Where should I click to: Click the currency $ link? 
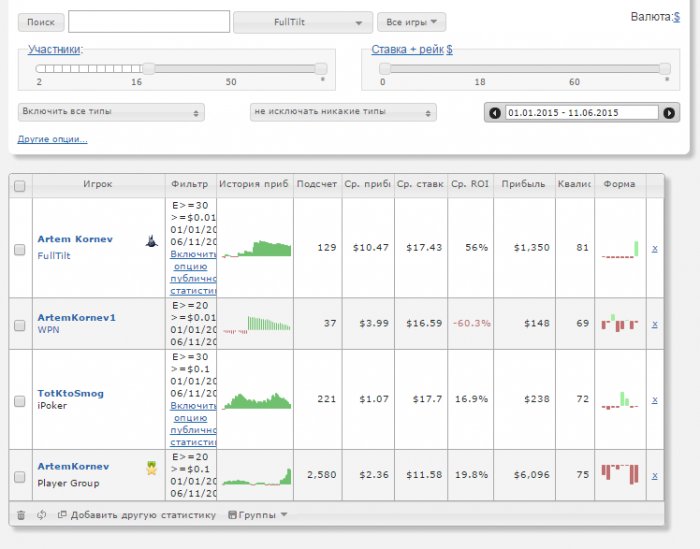(x=677, y=17)
